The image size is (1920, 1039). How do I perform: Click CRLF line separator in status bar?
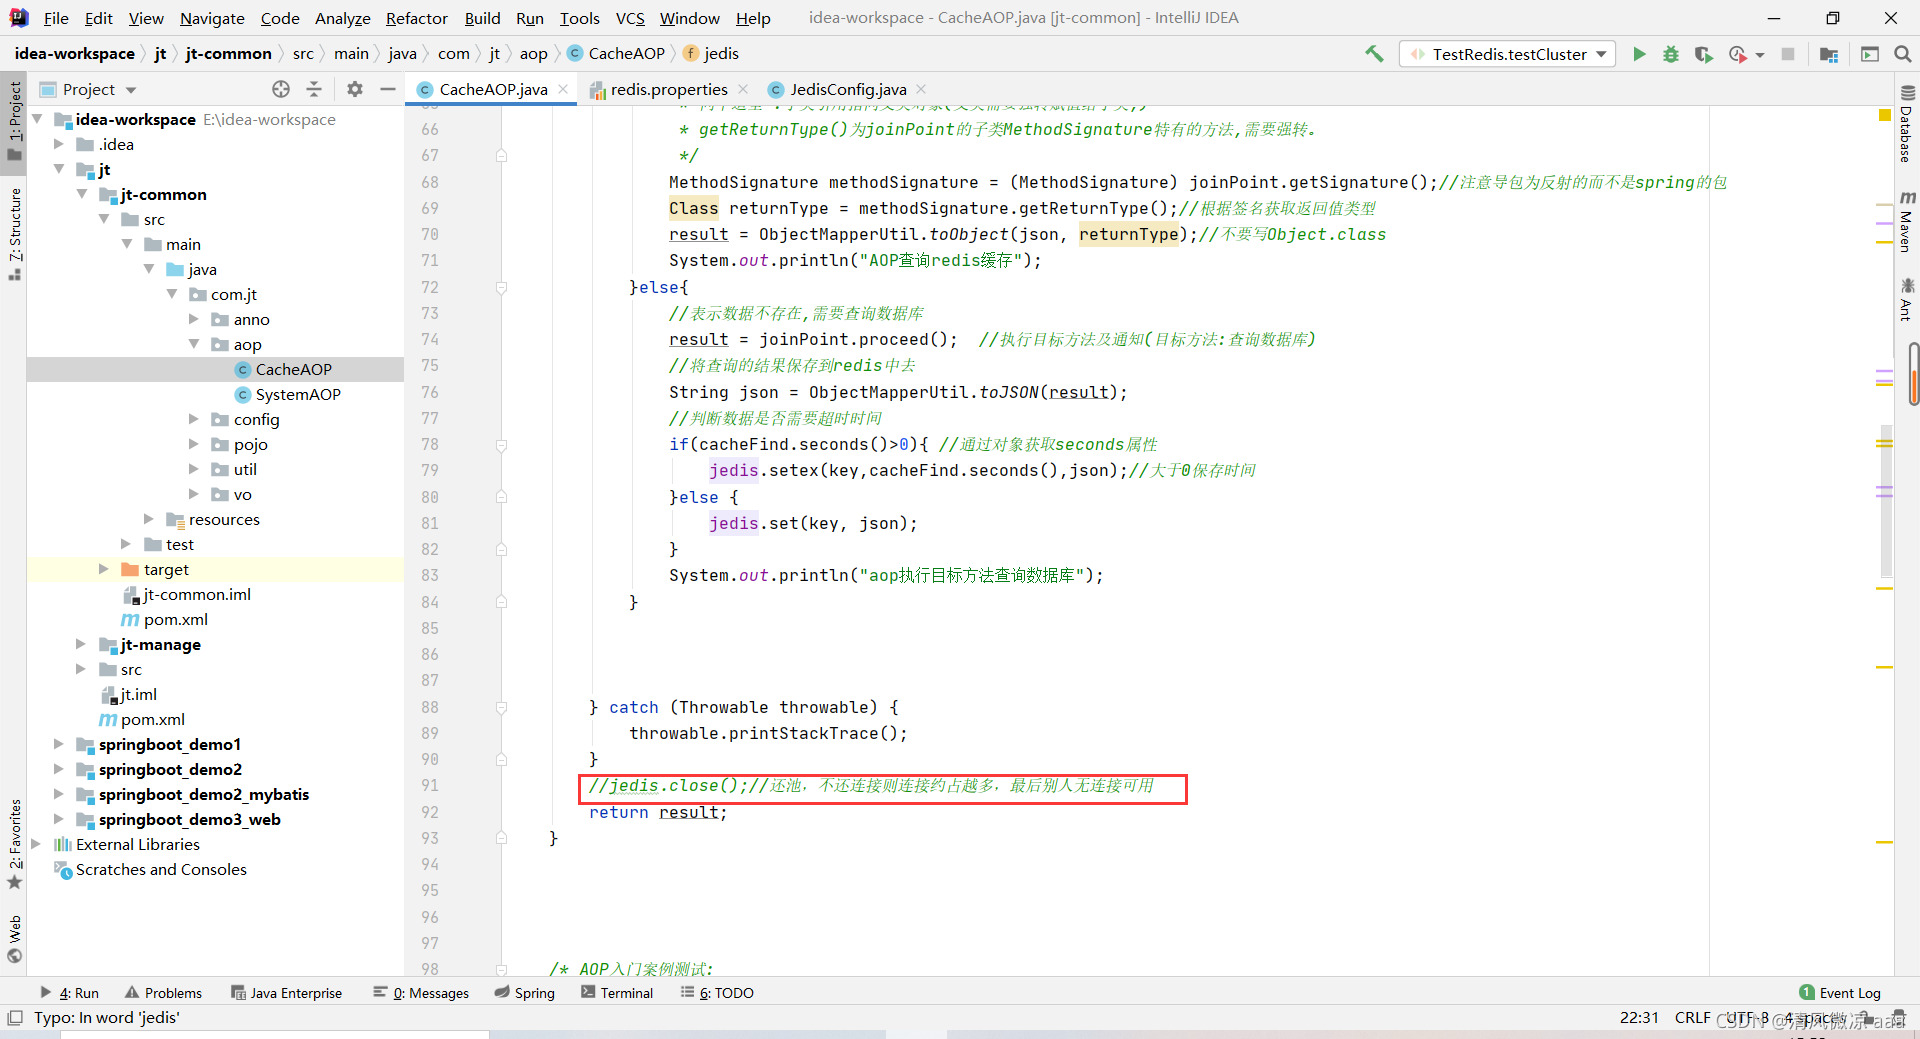click(x=1692, y=1018)
